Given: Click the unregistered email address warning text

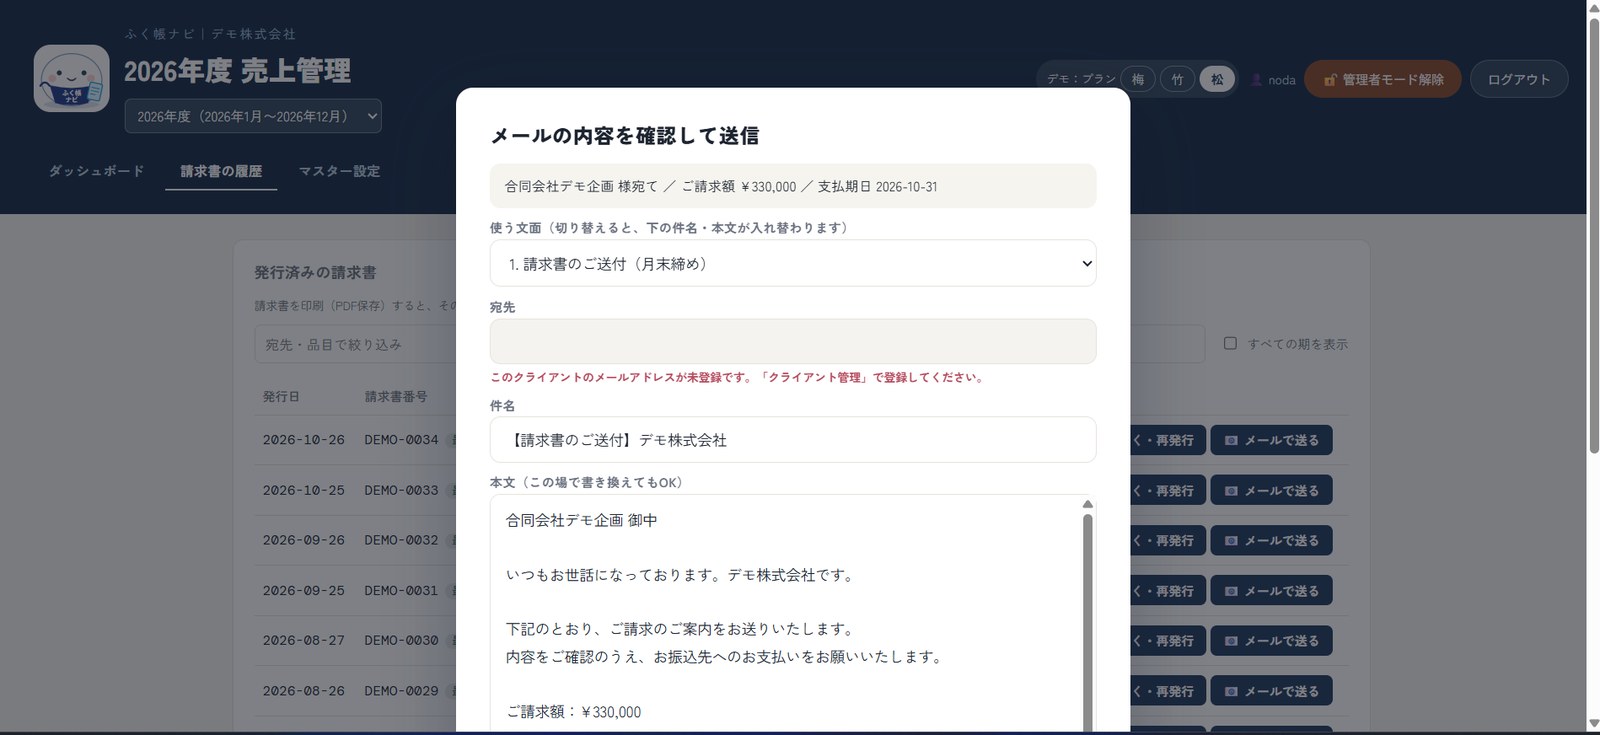Looking at the screenshot, I should click(x=738, y=378).
